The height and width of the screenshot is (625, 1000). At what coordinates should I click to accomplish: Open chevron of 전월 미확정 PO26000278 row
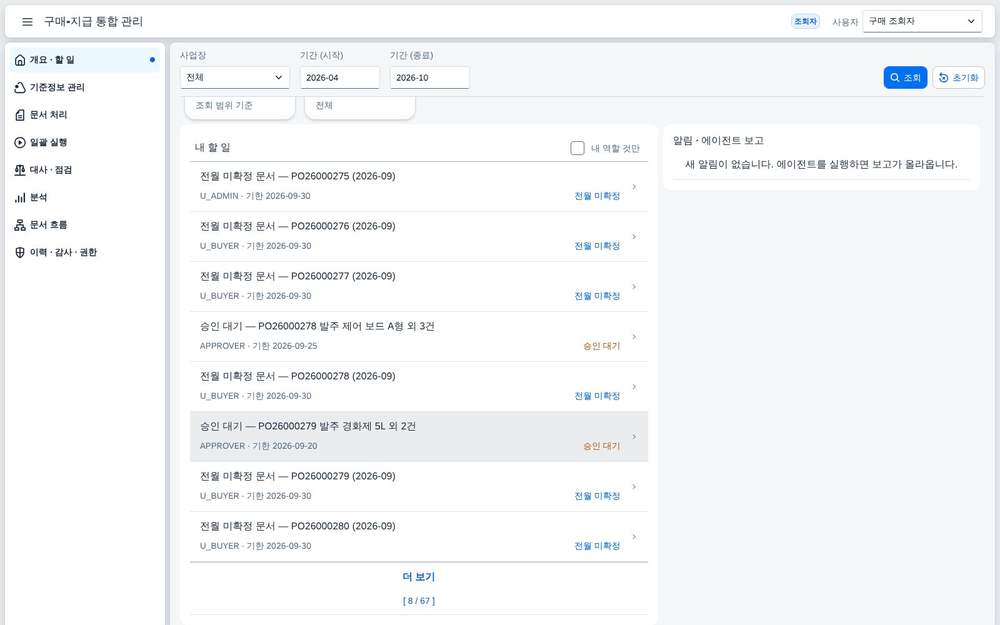click(634, 386)
